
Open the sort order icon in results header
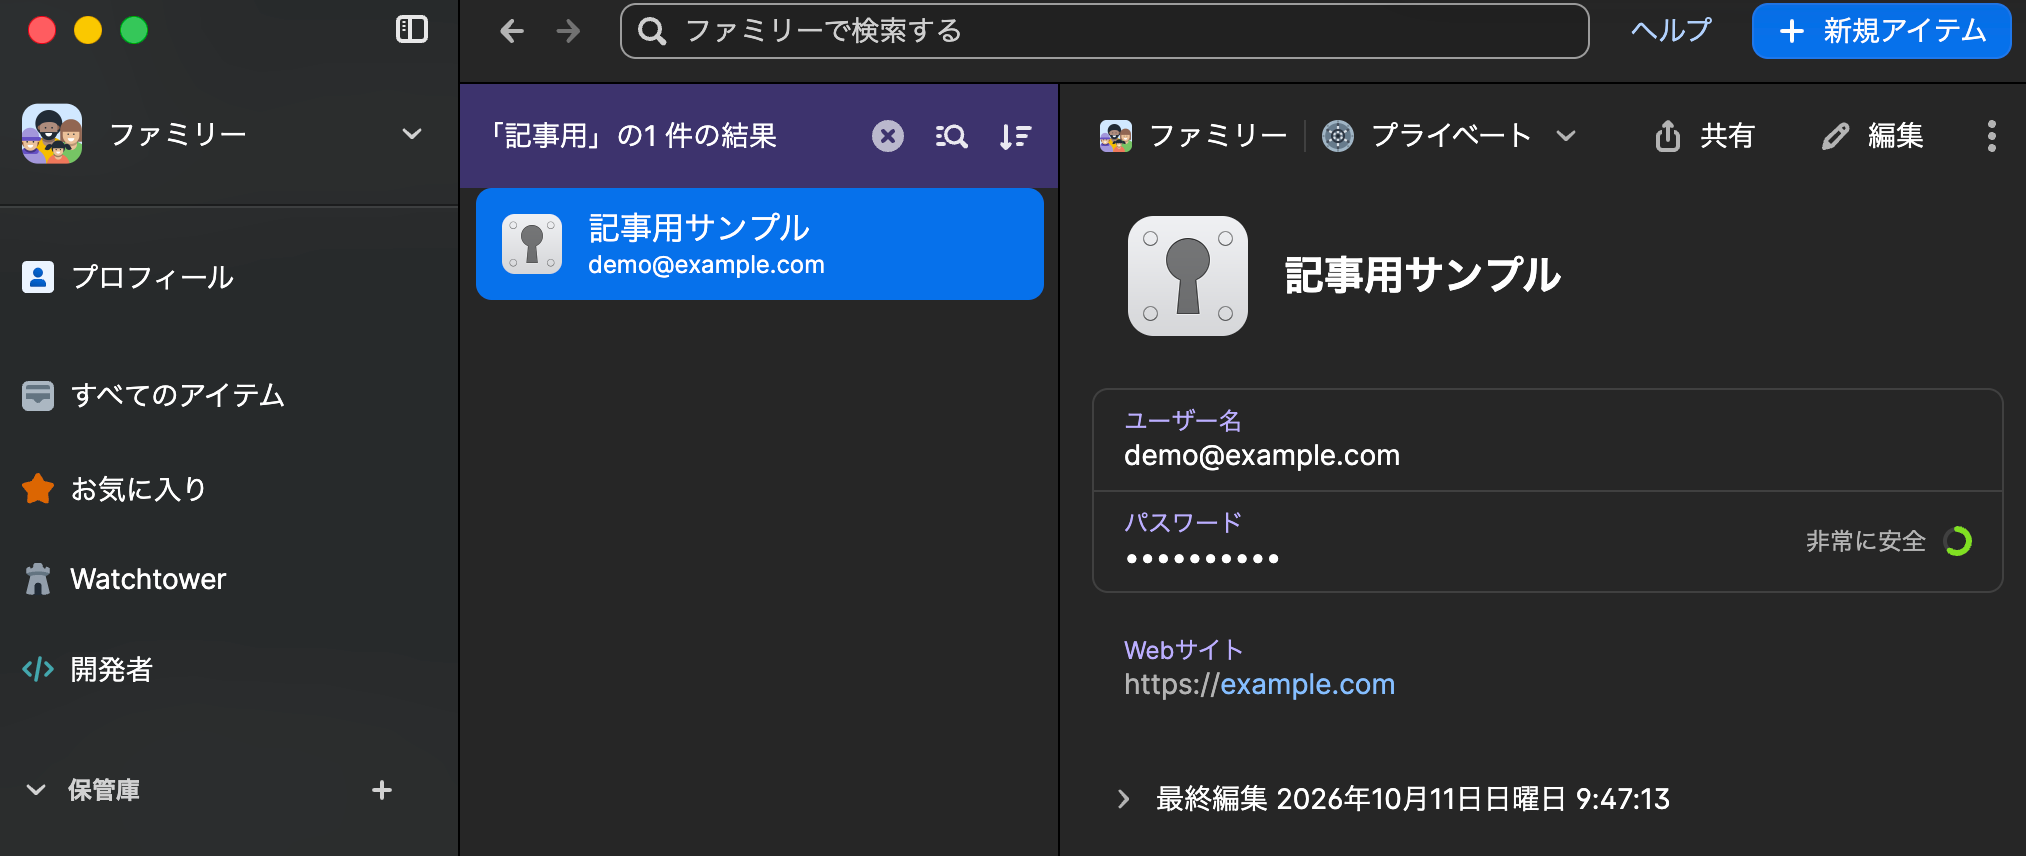[1015, 136]
